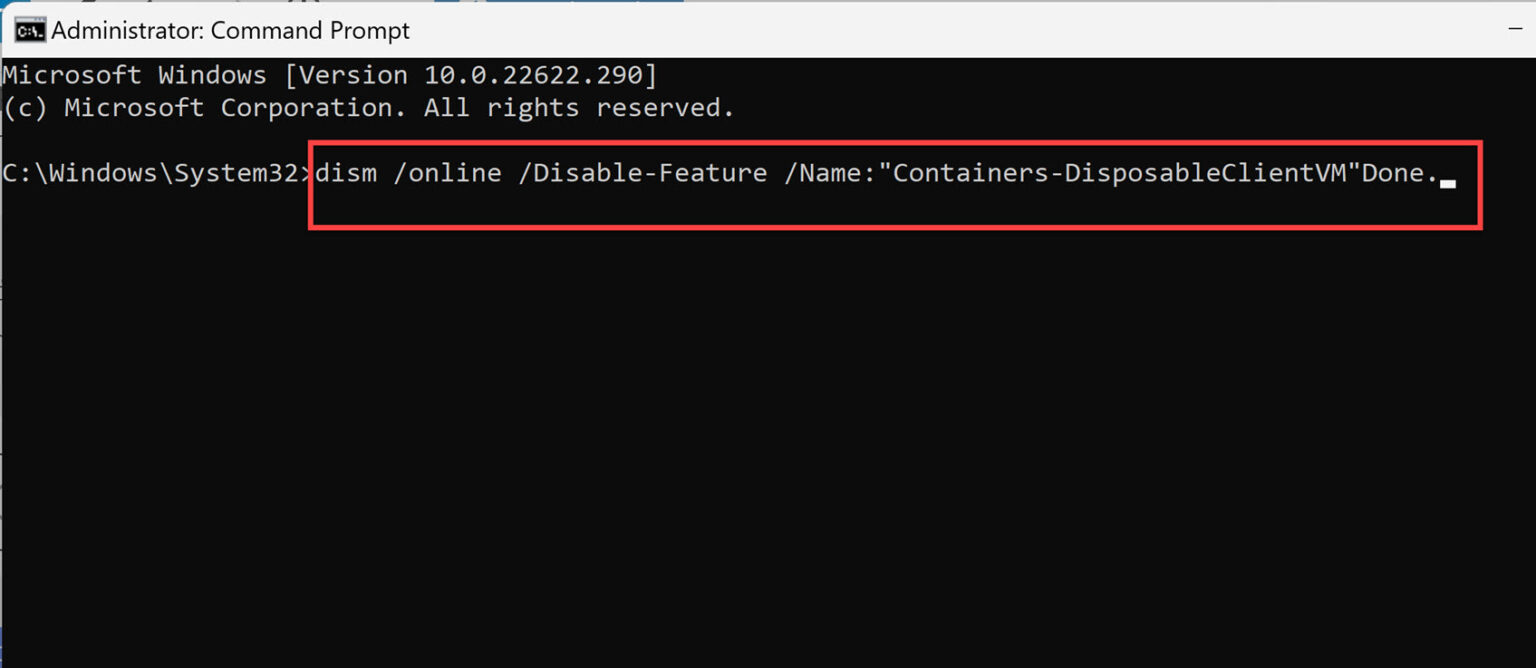Place cursor on the "dism" command word

346,173
